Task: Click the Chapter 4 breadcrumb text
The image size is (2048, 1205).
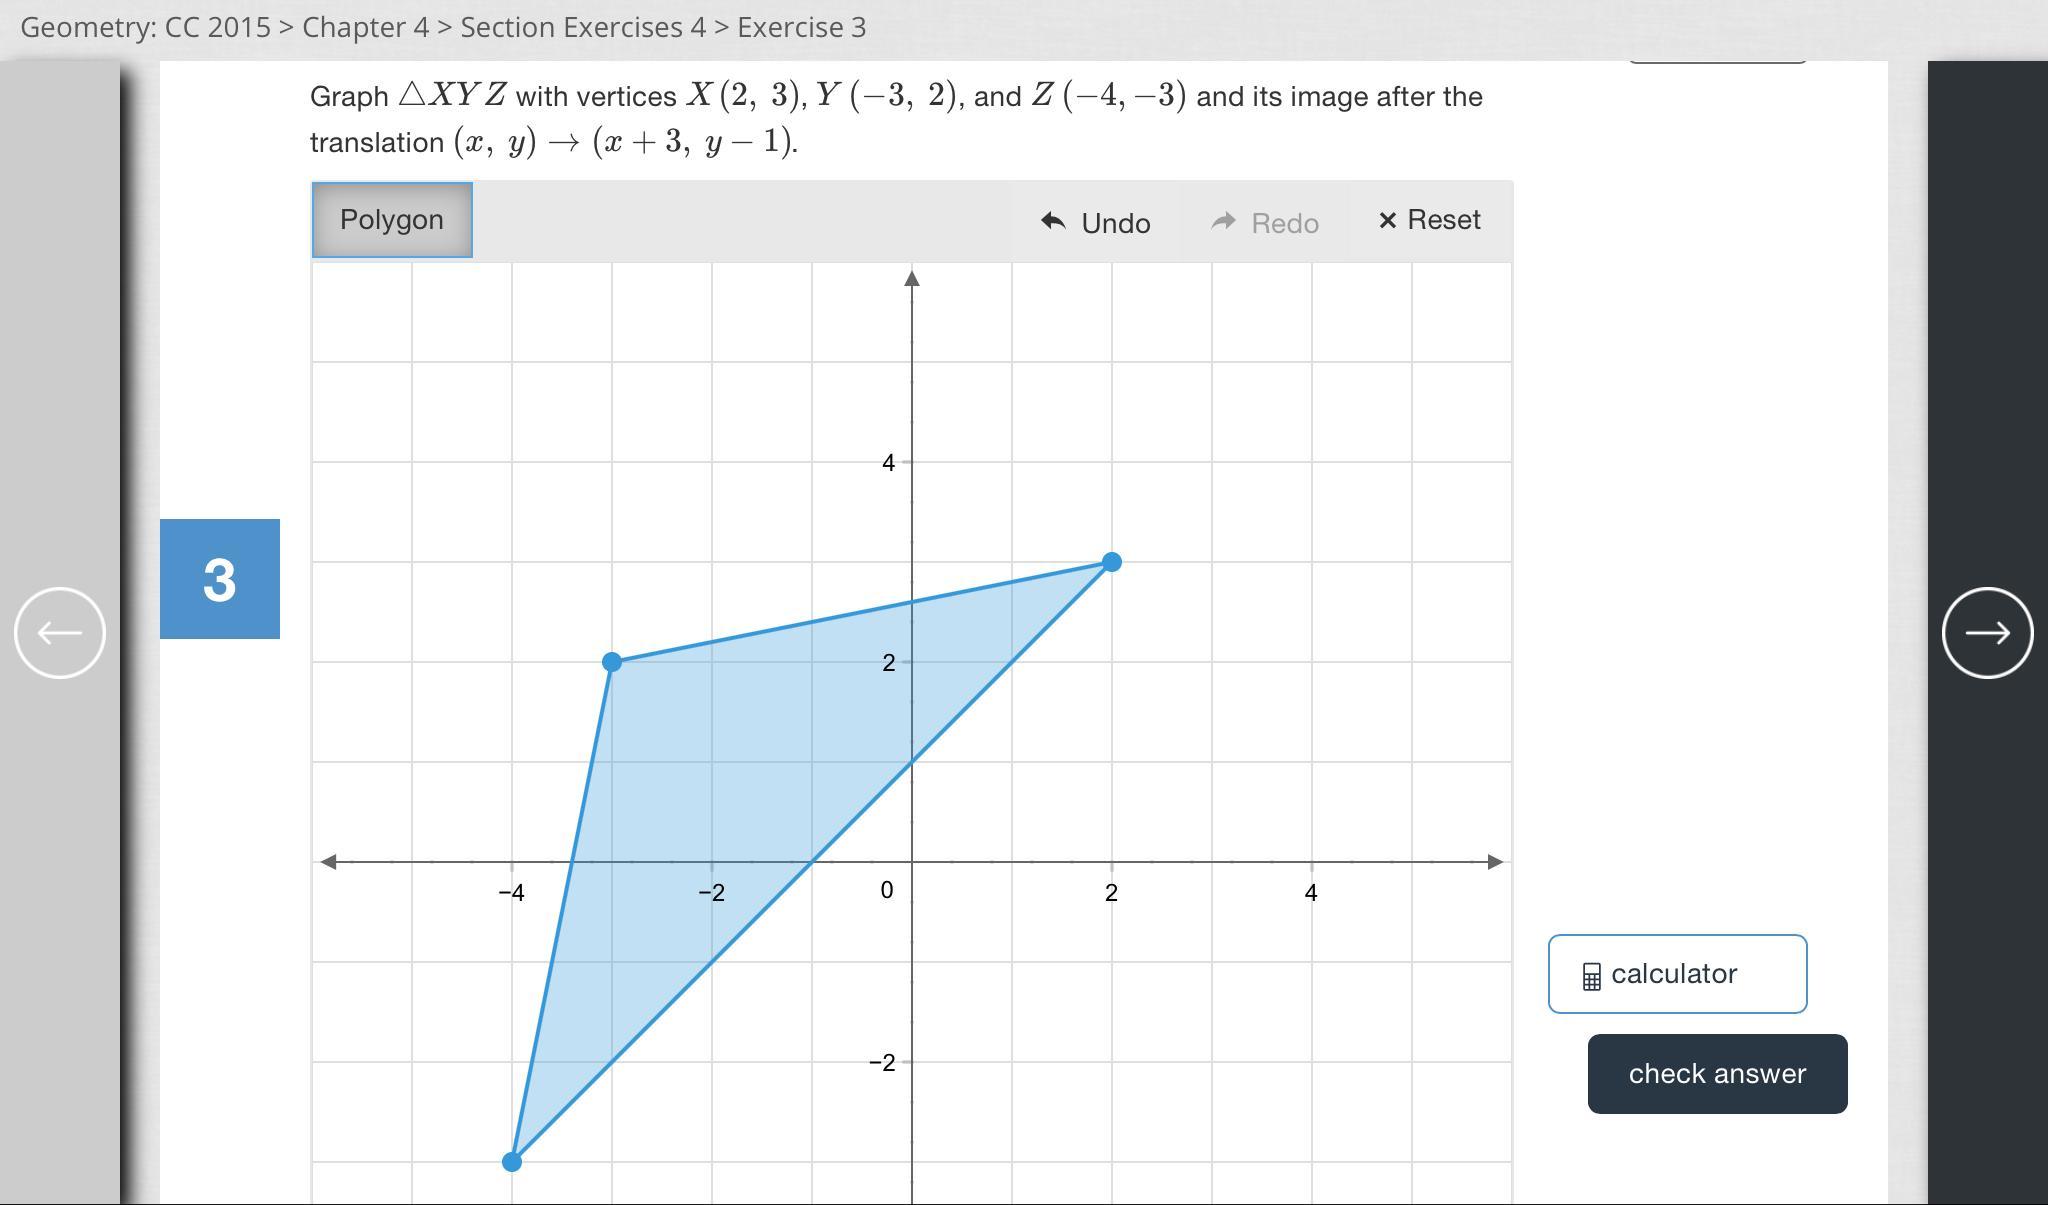Action: coord(365,27)
